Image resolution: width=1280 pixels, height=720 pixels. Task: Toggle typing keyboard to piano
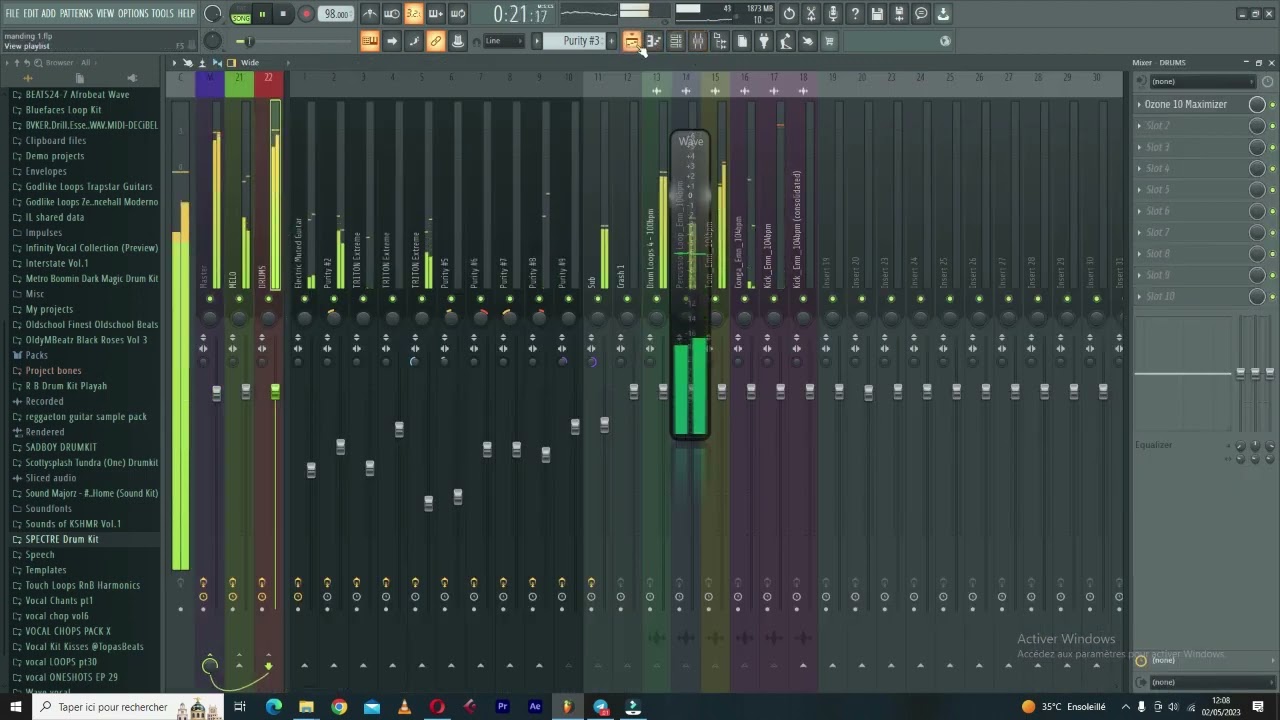370,41
